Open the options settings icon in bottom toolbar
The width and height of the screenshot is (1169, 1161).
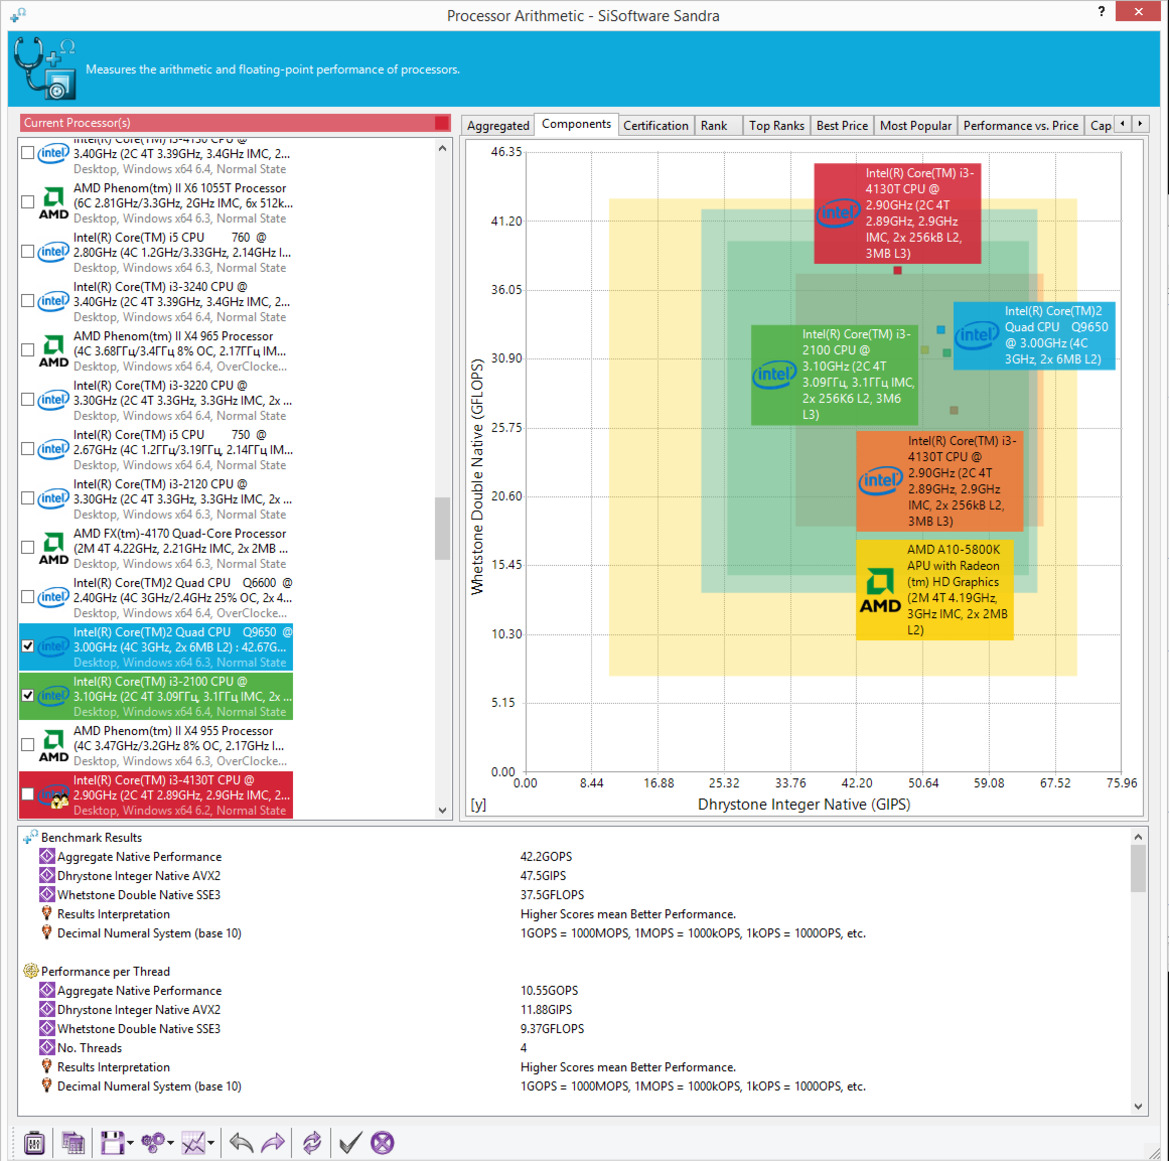[x=34, y=1142]
